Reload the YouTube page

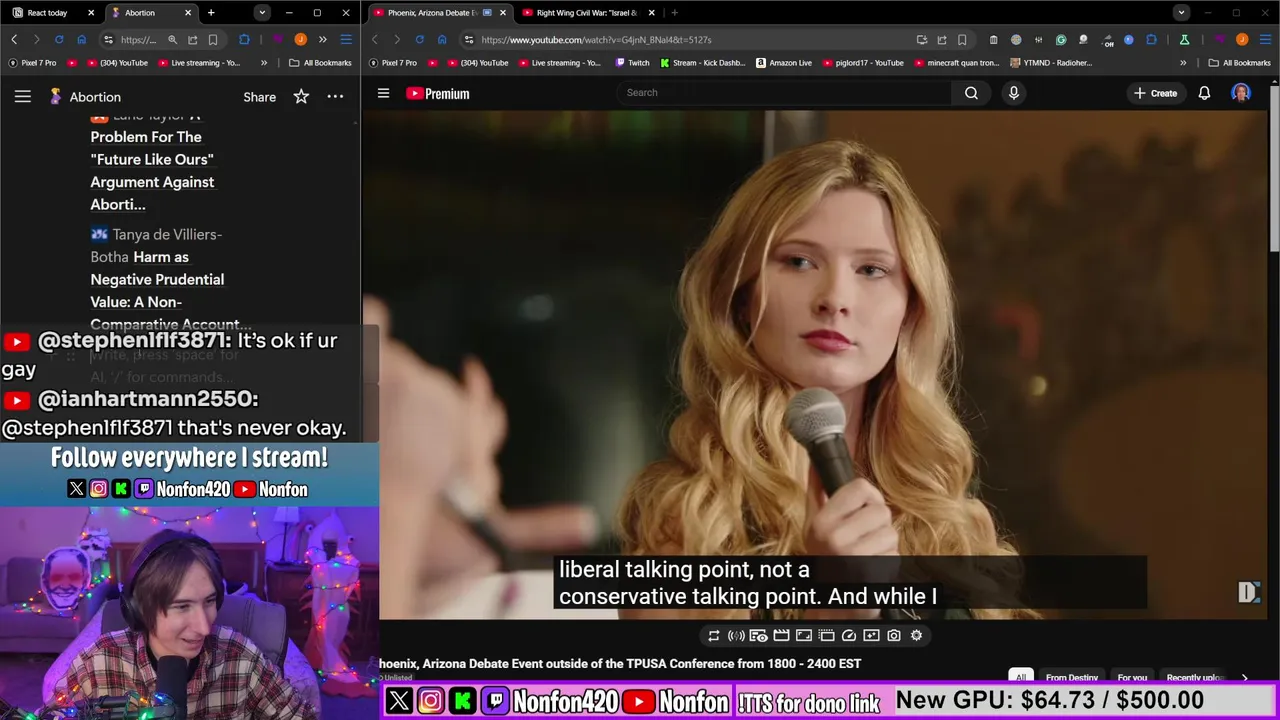[419, 39]
